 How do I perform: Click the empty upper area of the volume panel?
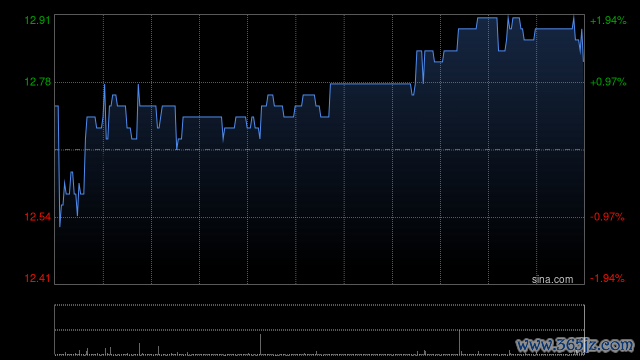point(319,317)
